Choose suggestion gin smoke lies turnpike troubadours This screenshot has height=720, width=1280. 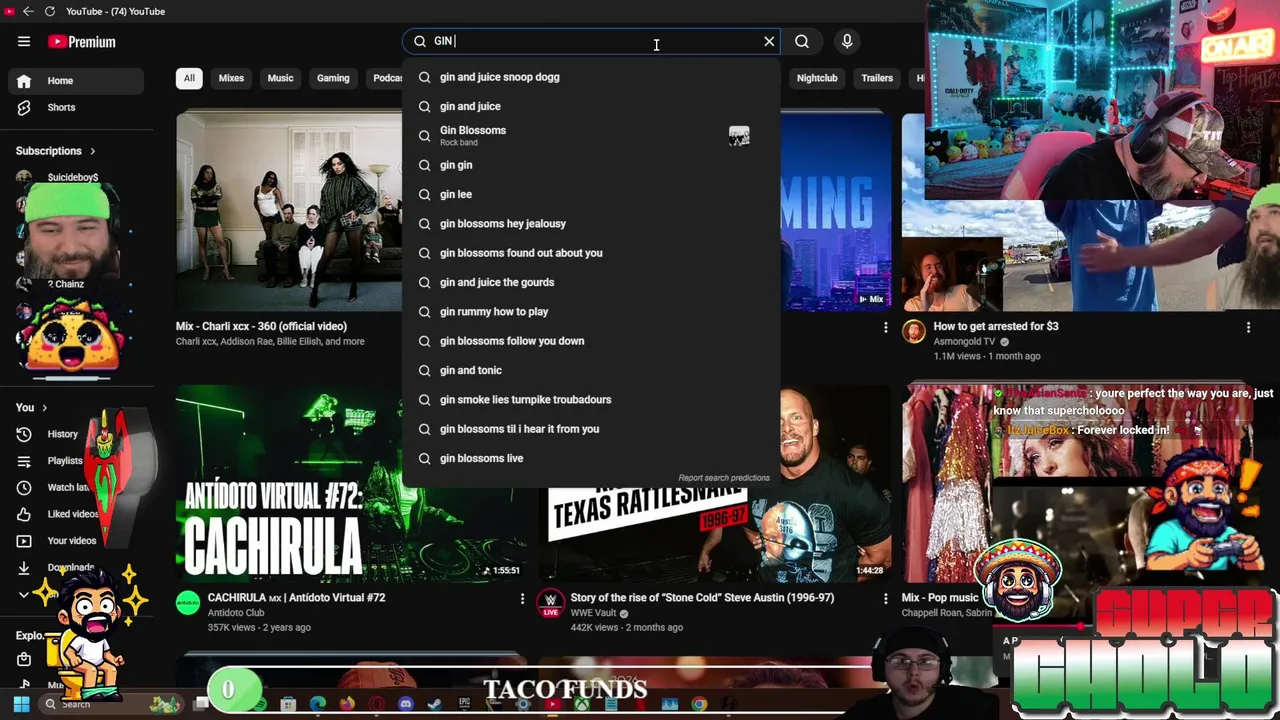point(591,400)
